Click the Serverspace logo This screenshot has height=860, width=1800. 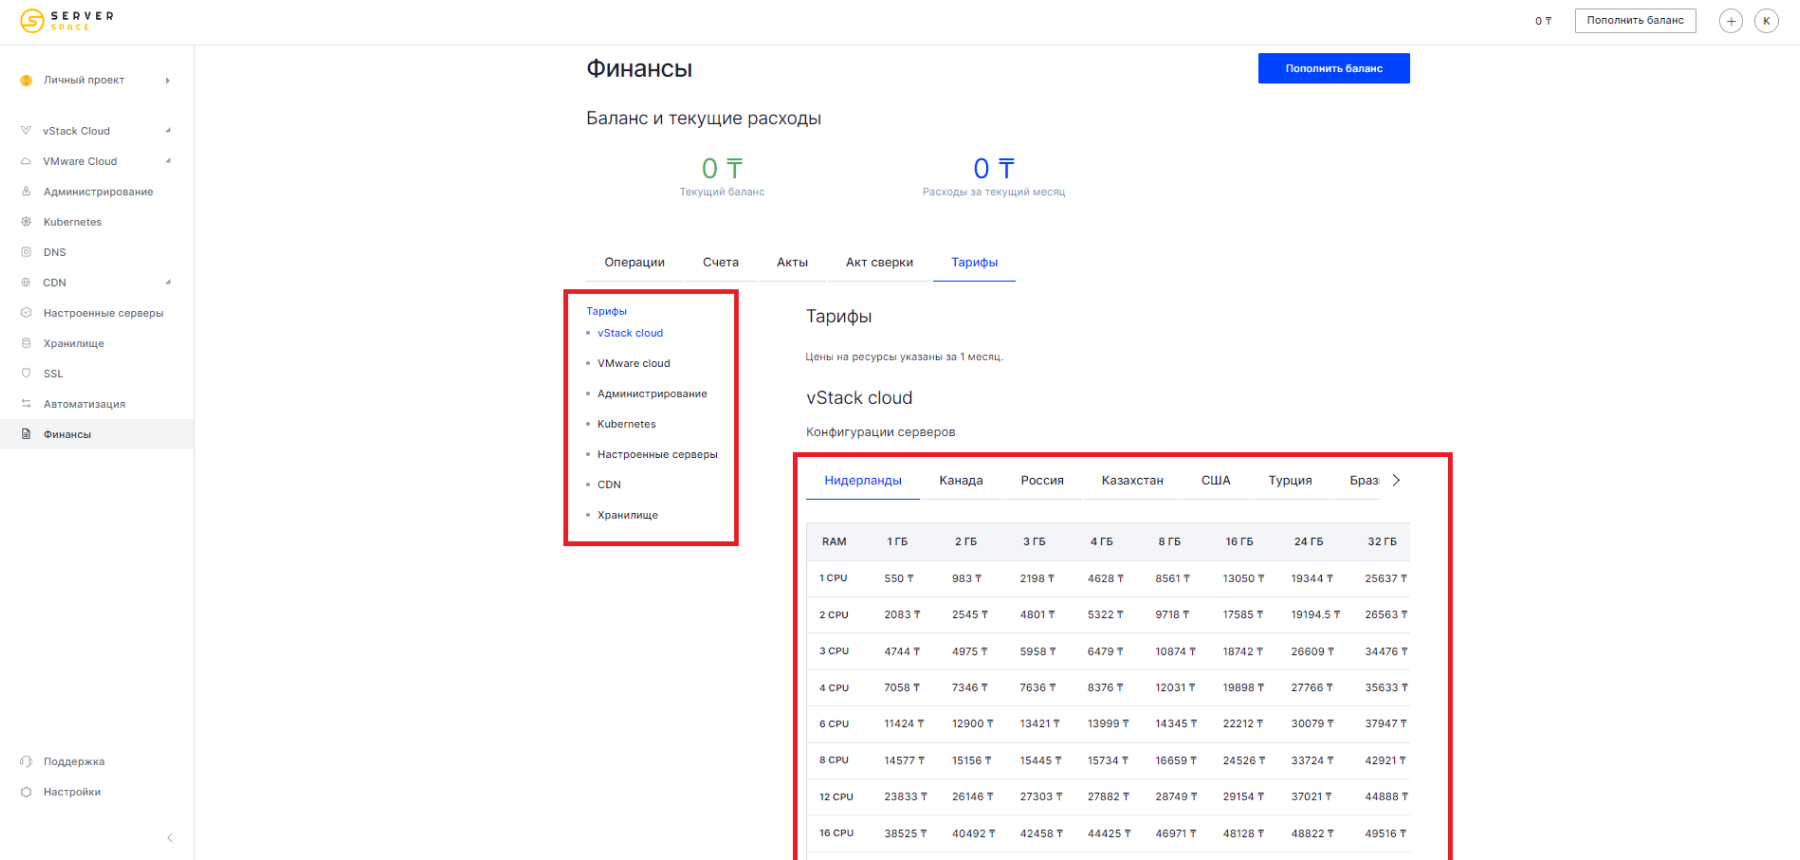pyautogui.click(x=67, y=20)
